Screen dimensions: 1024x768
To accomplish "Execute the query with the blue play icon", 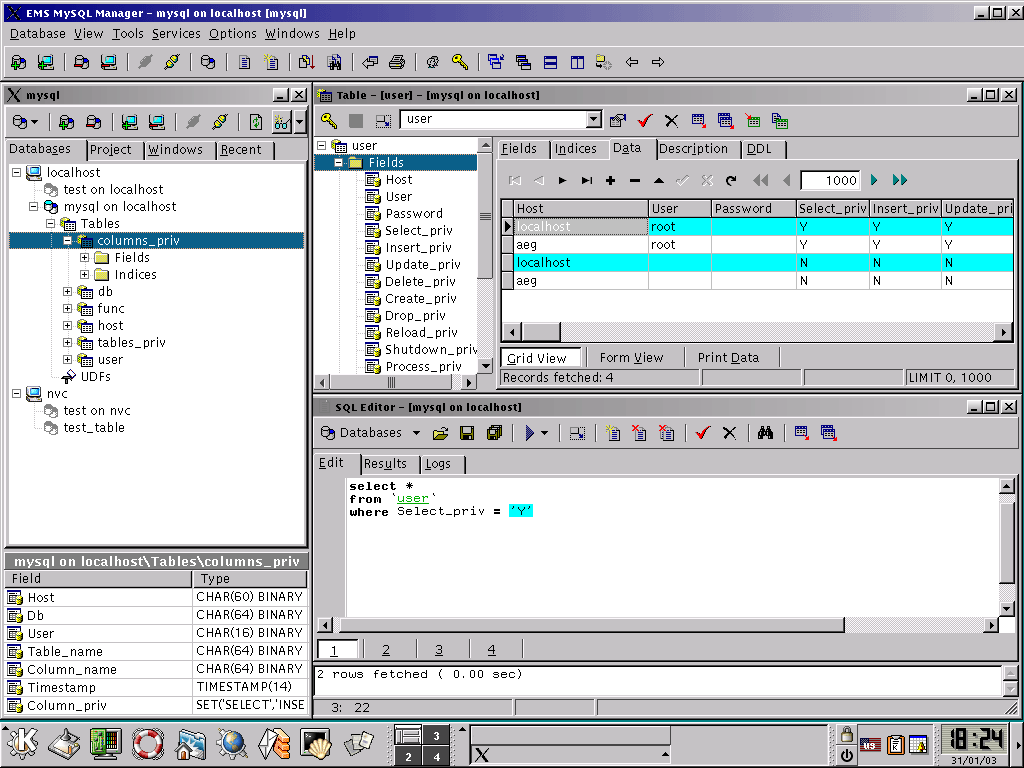I will coord(530,433).
